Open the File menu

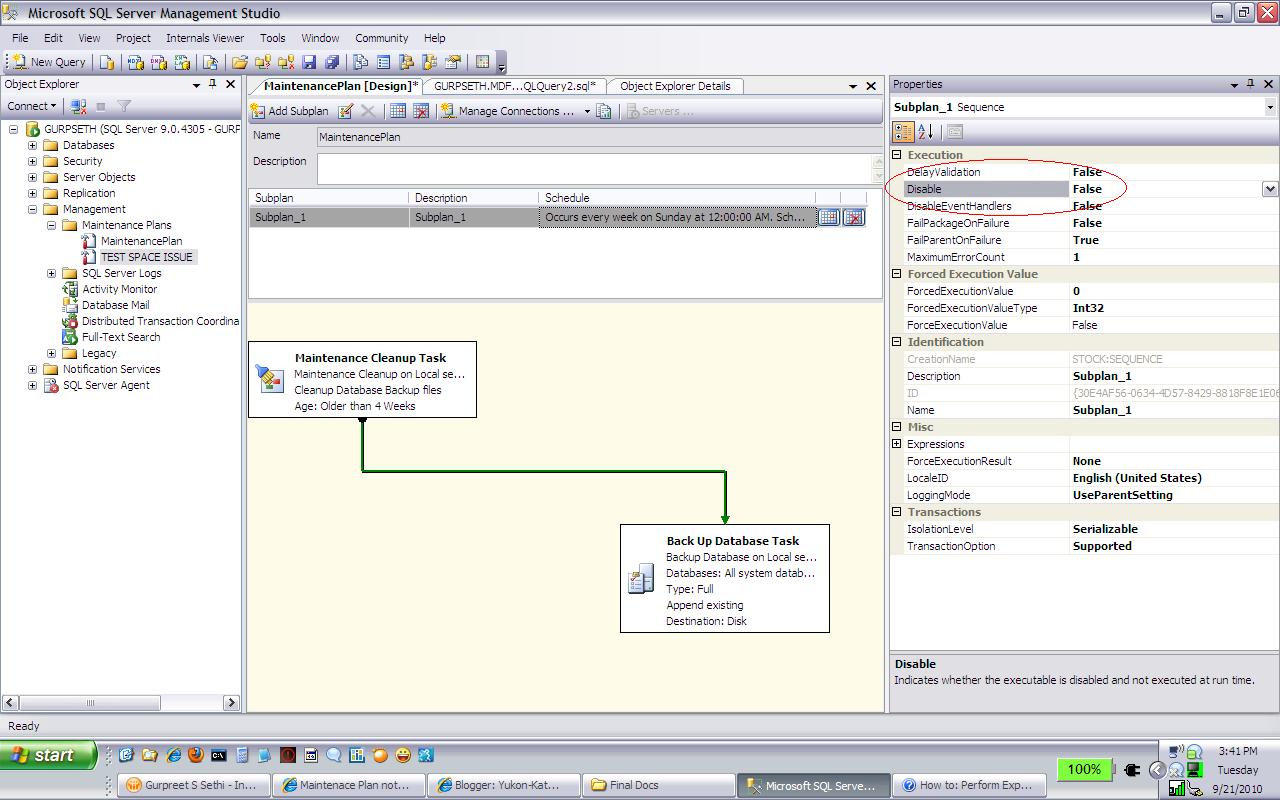click(20, 38)
